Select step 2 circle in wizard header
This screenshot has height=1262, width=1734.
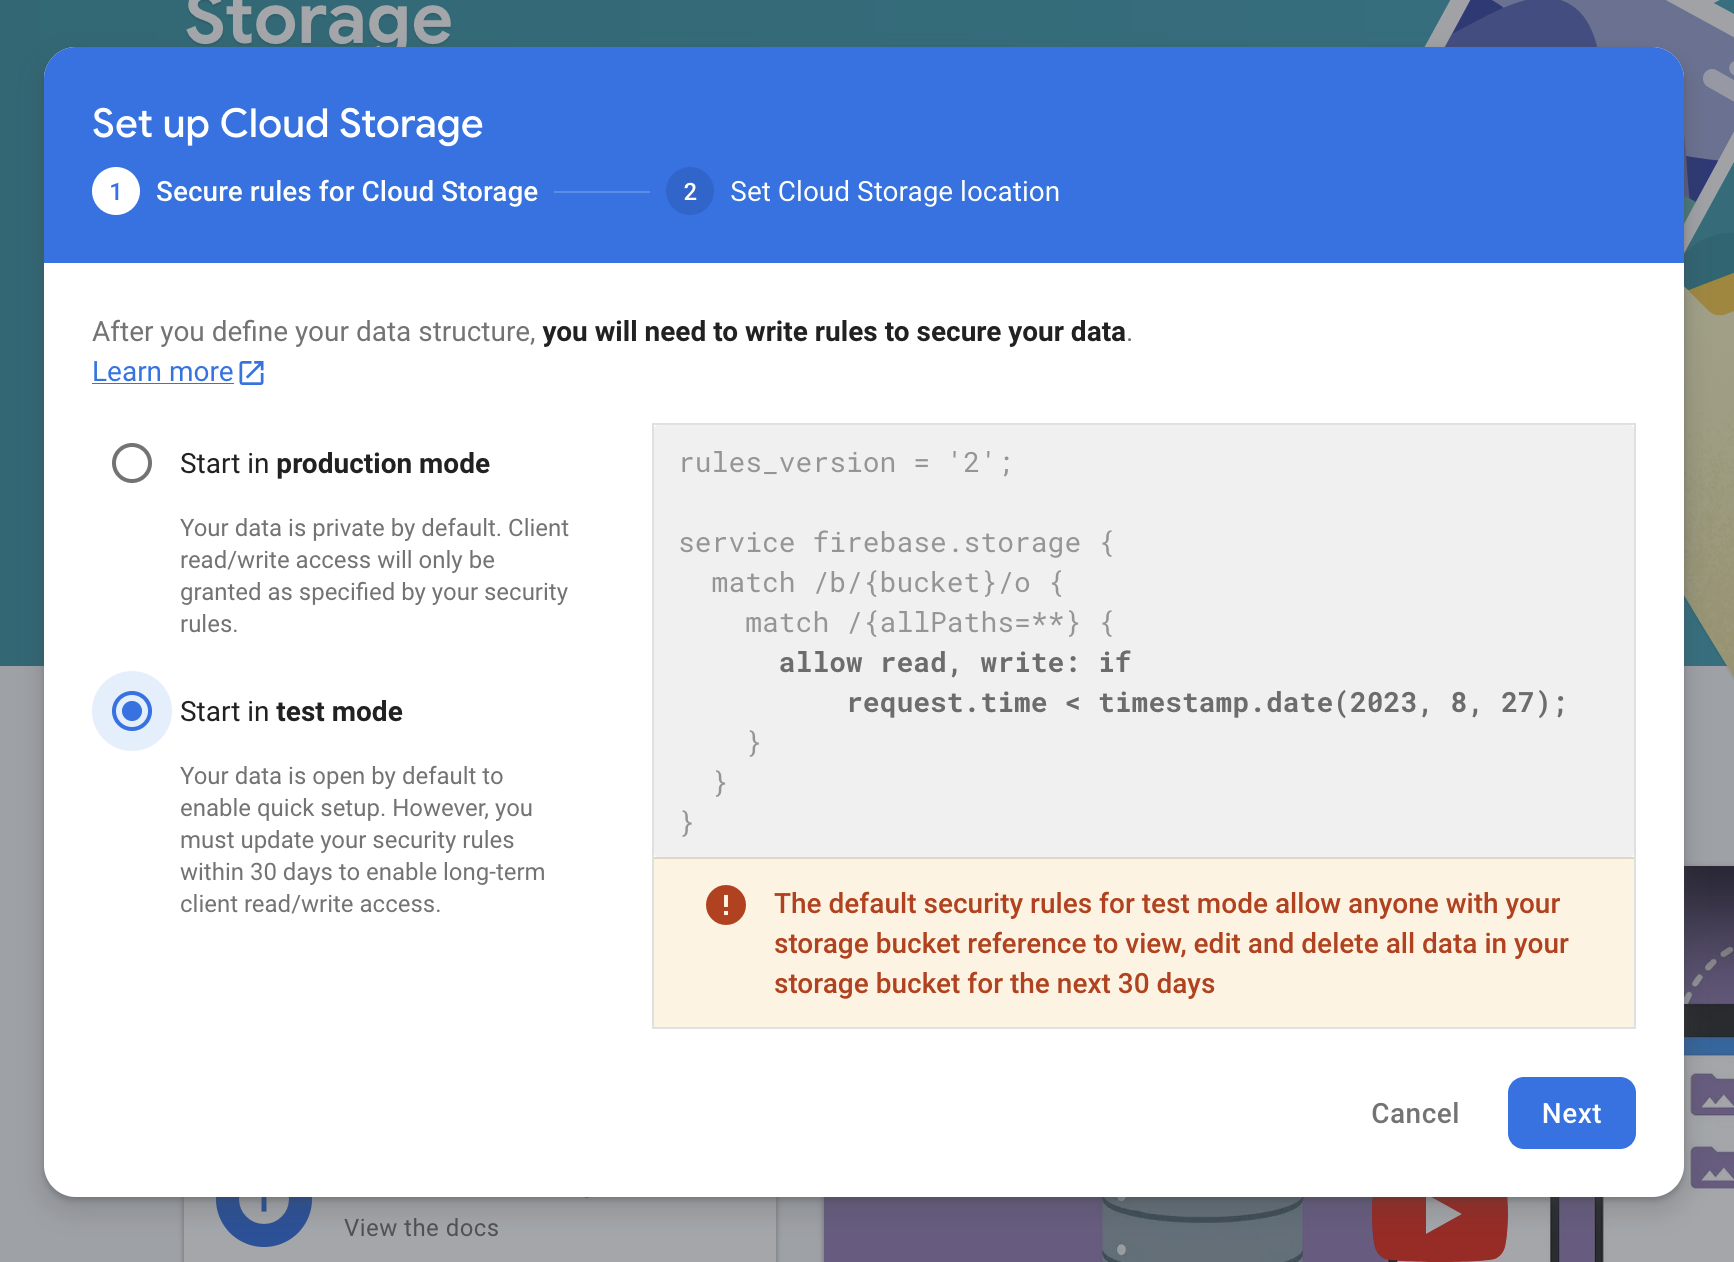click(x=690, y=191)
